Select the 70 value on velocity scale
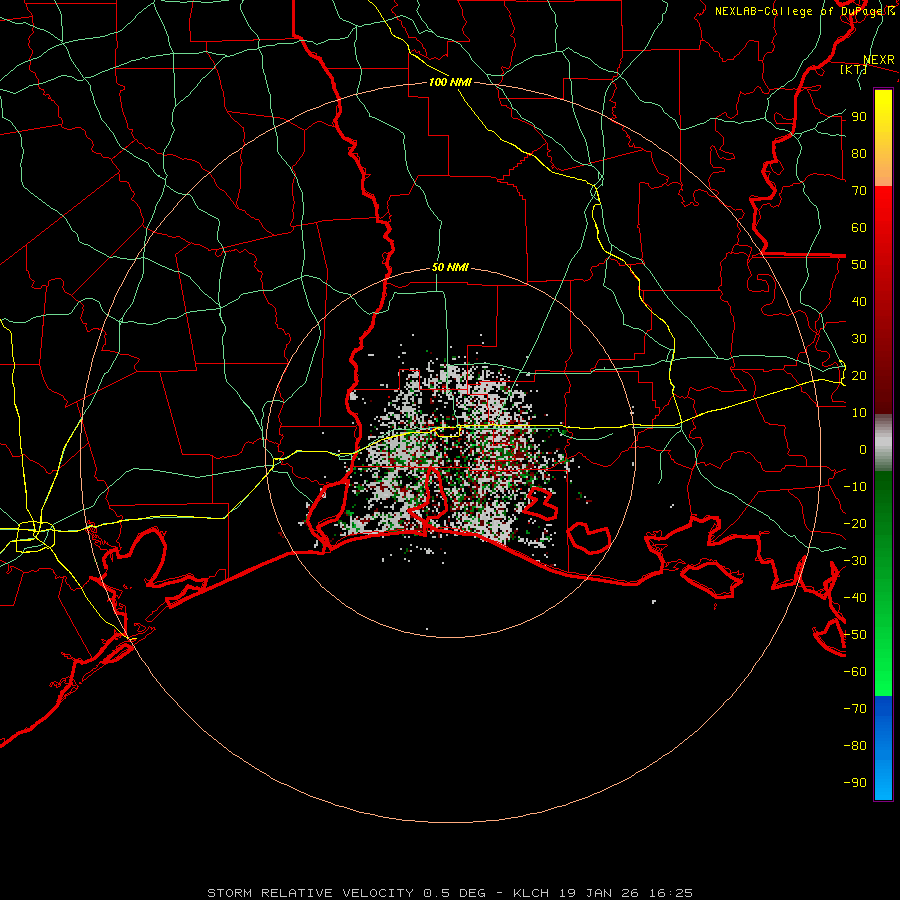Viewport: 900px width, 900px height. pyautogui.click(x=859, y=191)
